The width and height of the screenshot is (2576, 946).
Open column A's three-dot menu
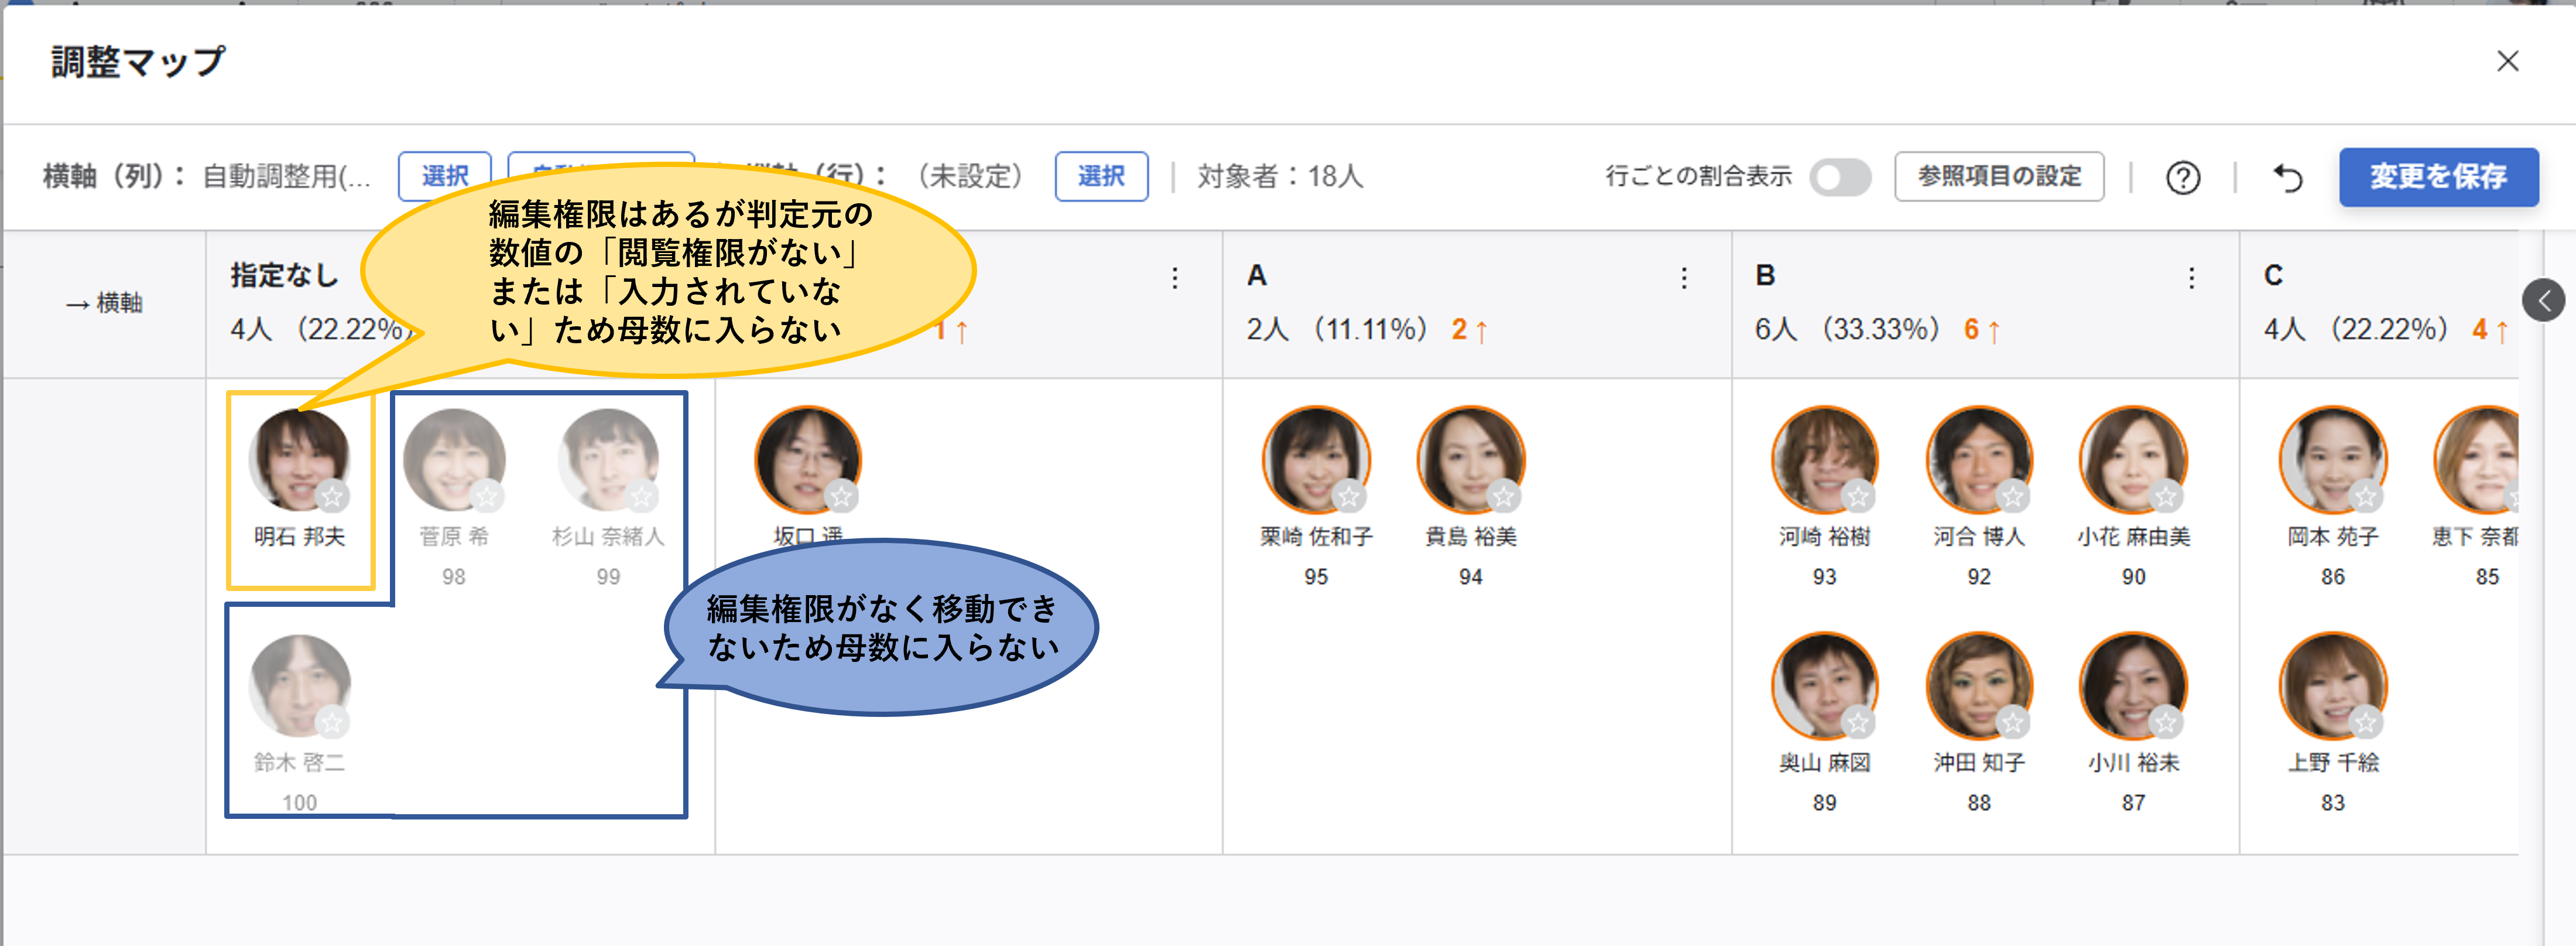click(1686, 277)
